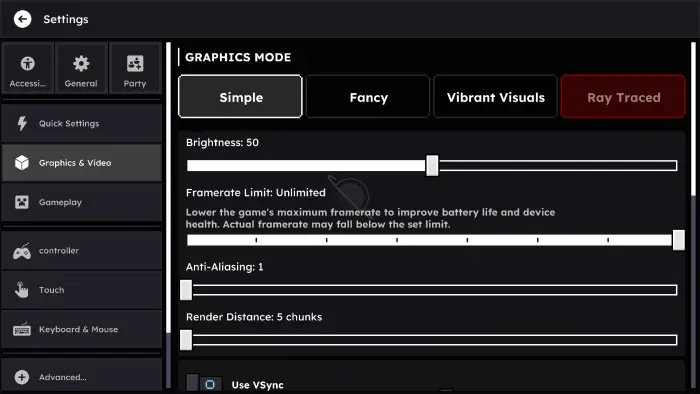Click the main panel vertical scrollbar

(x=693, y=119)
